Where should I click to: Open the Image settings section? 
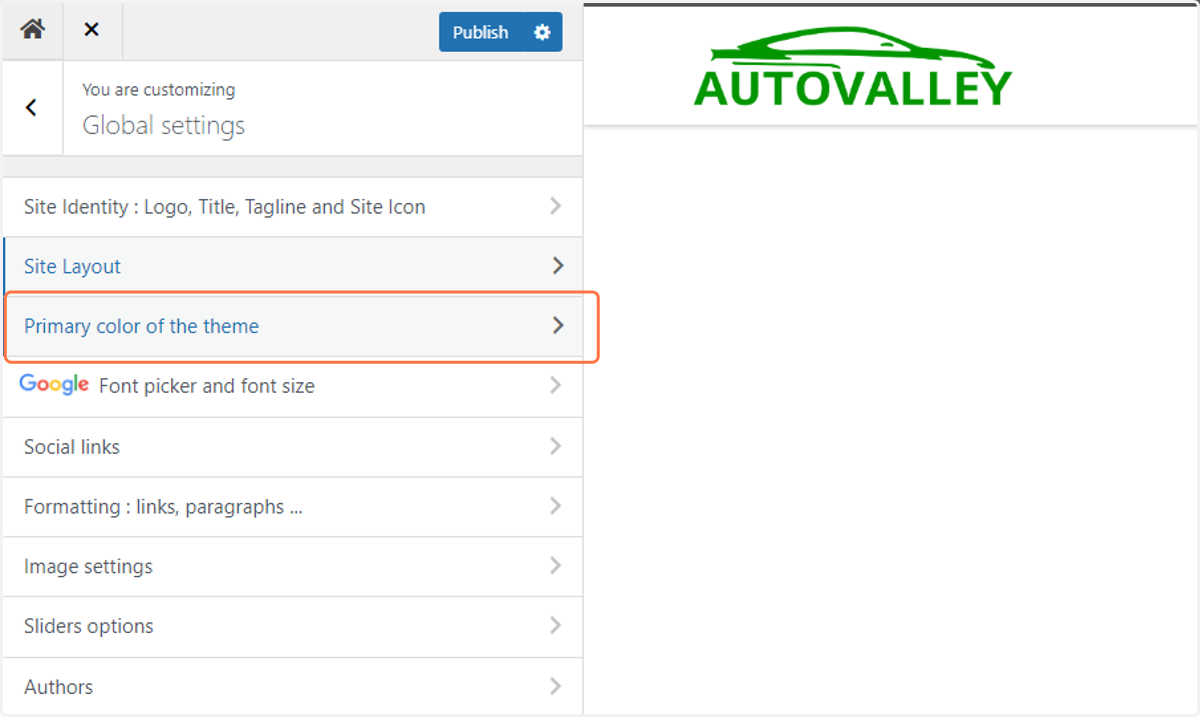pyautogui.click(x=292, y=567)
